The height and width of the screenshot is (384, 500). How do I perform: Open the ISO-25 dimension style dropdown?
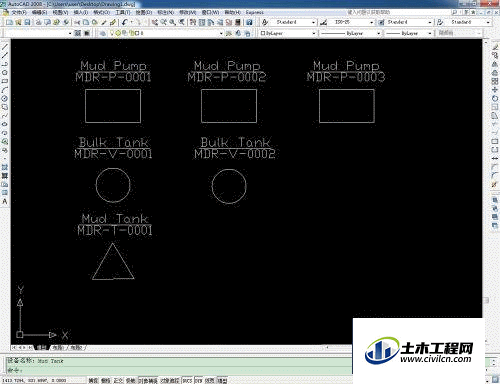[x=351, y=22]
